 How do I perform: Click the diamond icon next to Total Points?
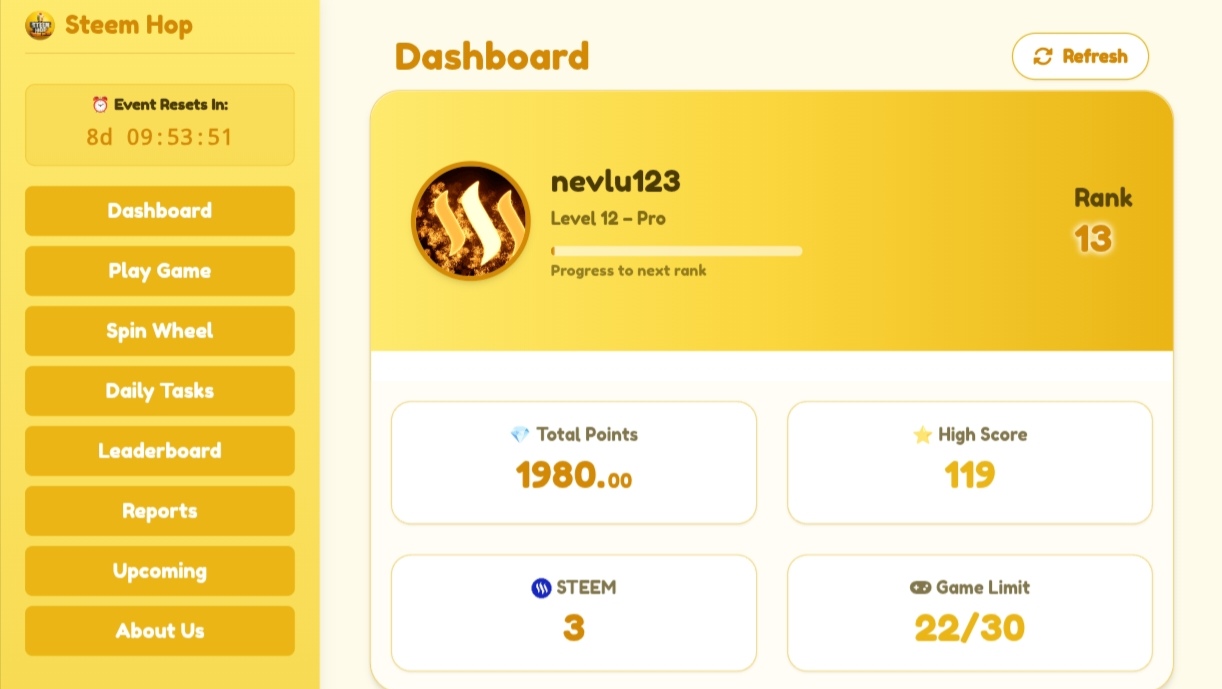pos(520,434)
